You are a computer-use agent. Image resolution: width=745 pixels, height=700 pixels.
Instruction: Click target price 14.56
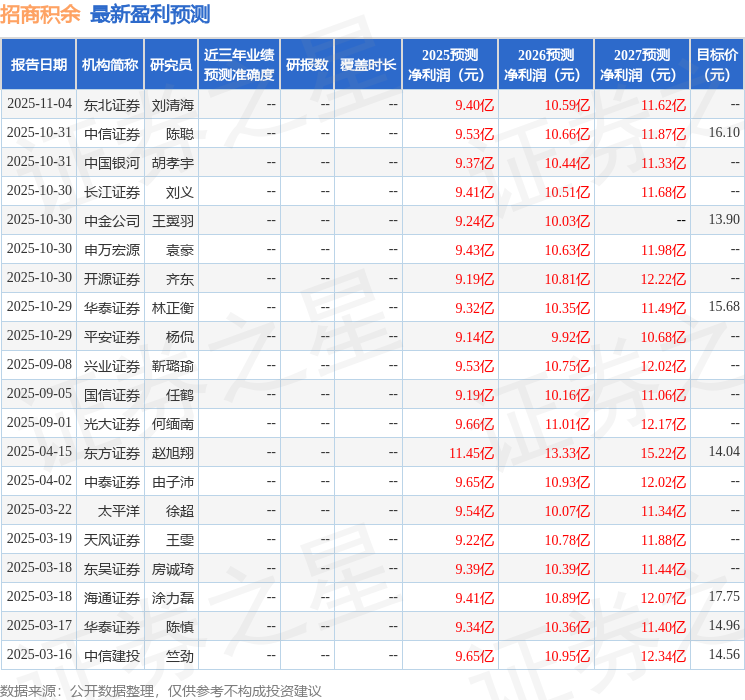[x=724, y=654]
